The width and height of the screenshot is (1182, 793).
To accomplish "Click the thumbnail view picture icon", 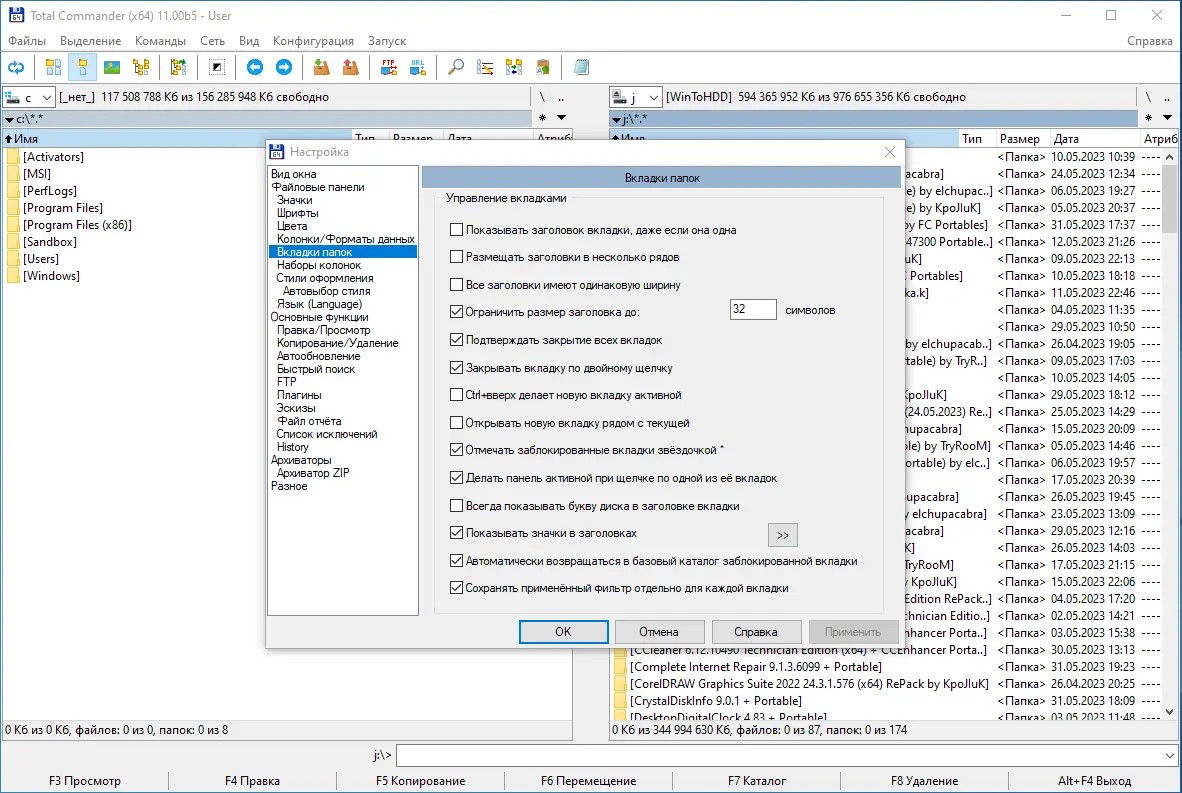I will tap(112, 68).
